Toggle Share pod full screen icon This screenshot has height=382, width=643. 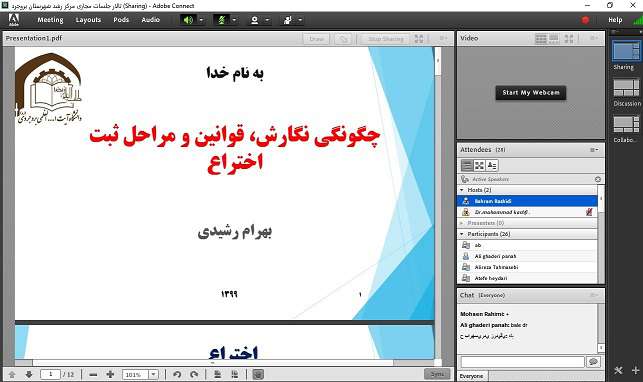[x=419, y=39]
